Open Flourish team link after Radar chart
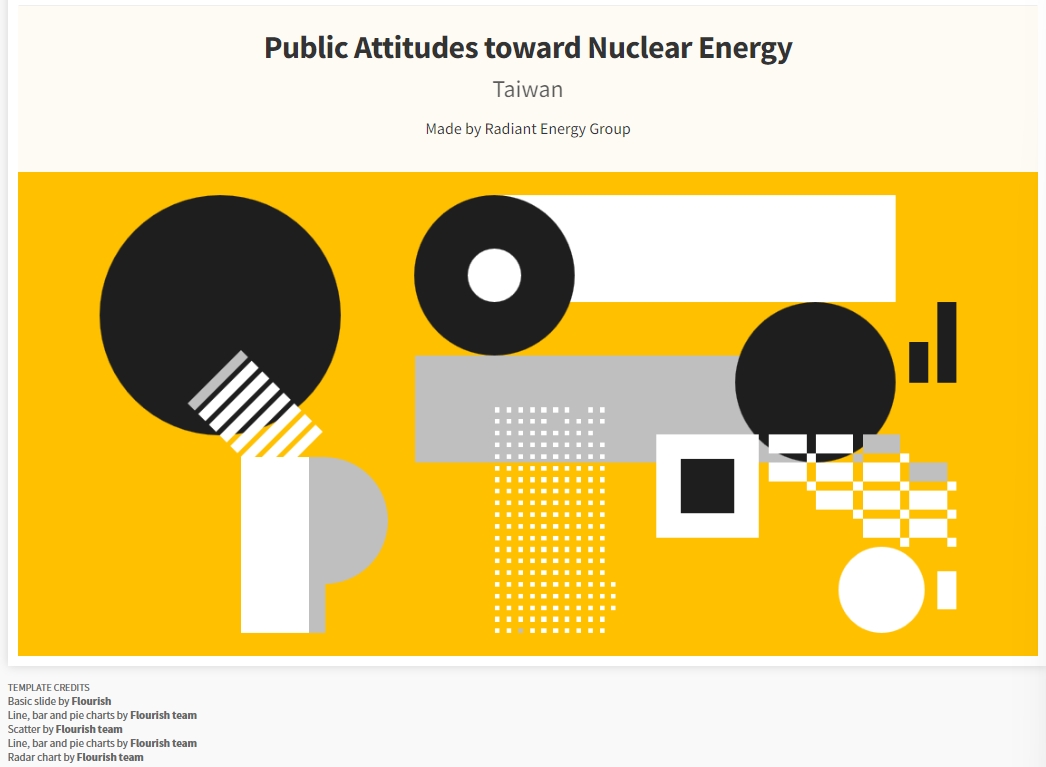 tap(110, 757)
